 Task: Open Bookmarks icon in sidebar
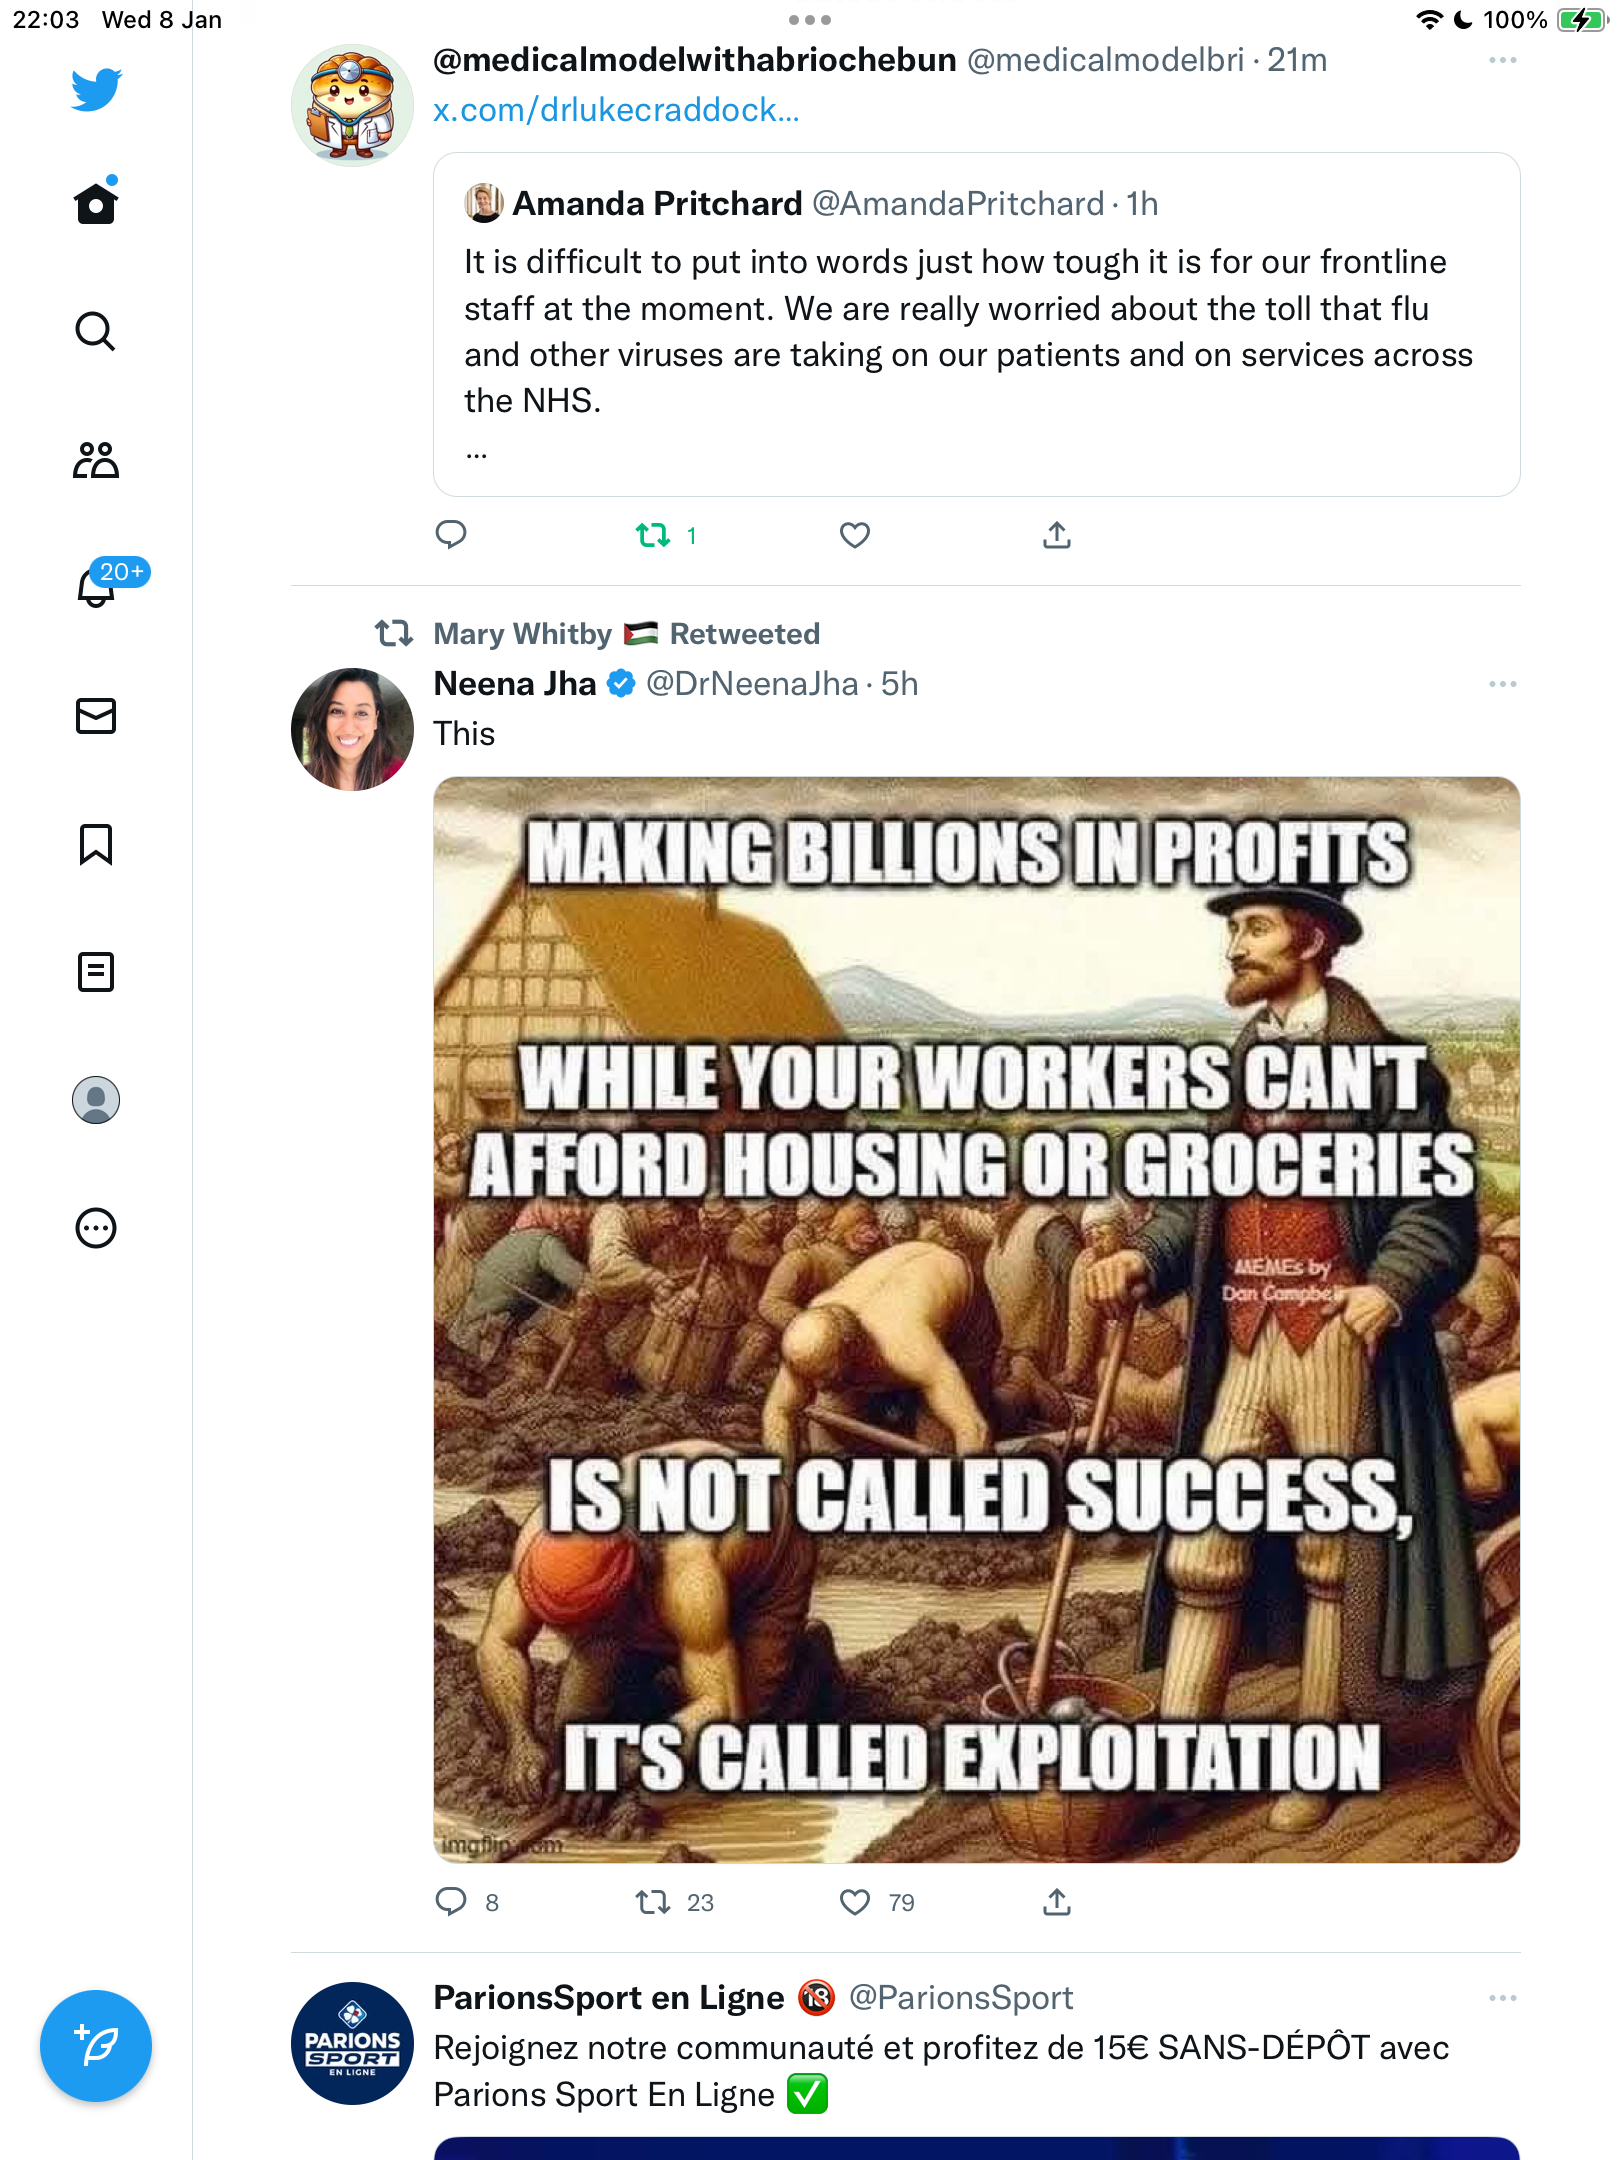[x=96, y=844]
